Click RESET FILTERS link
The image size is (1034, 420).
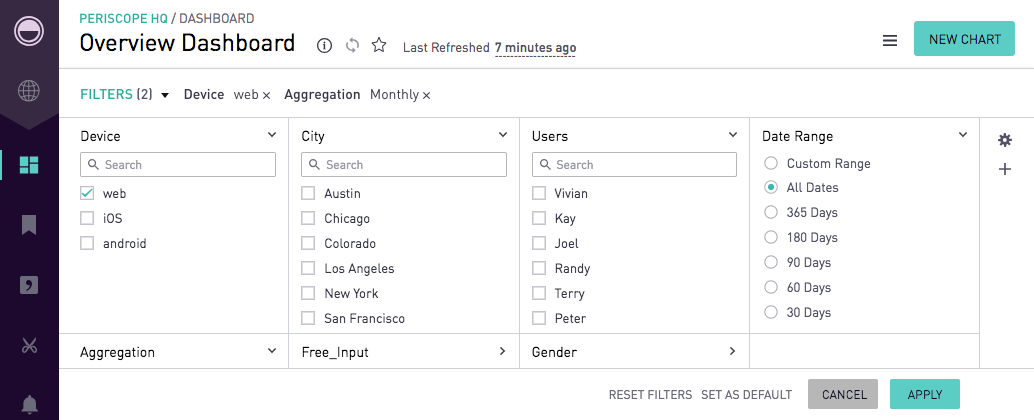coord(650,394)
